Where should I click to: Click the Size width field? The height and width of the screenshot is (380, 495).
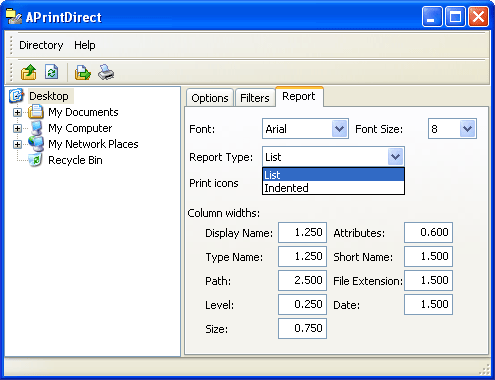coord(302,328)
